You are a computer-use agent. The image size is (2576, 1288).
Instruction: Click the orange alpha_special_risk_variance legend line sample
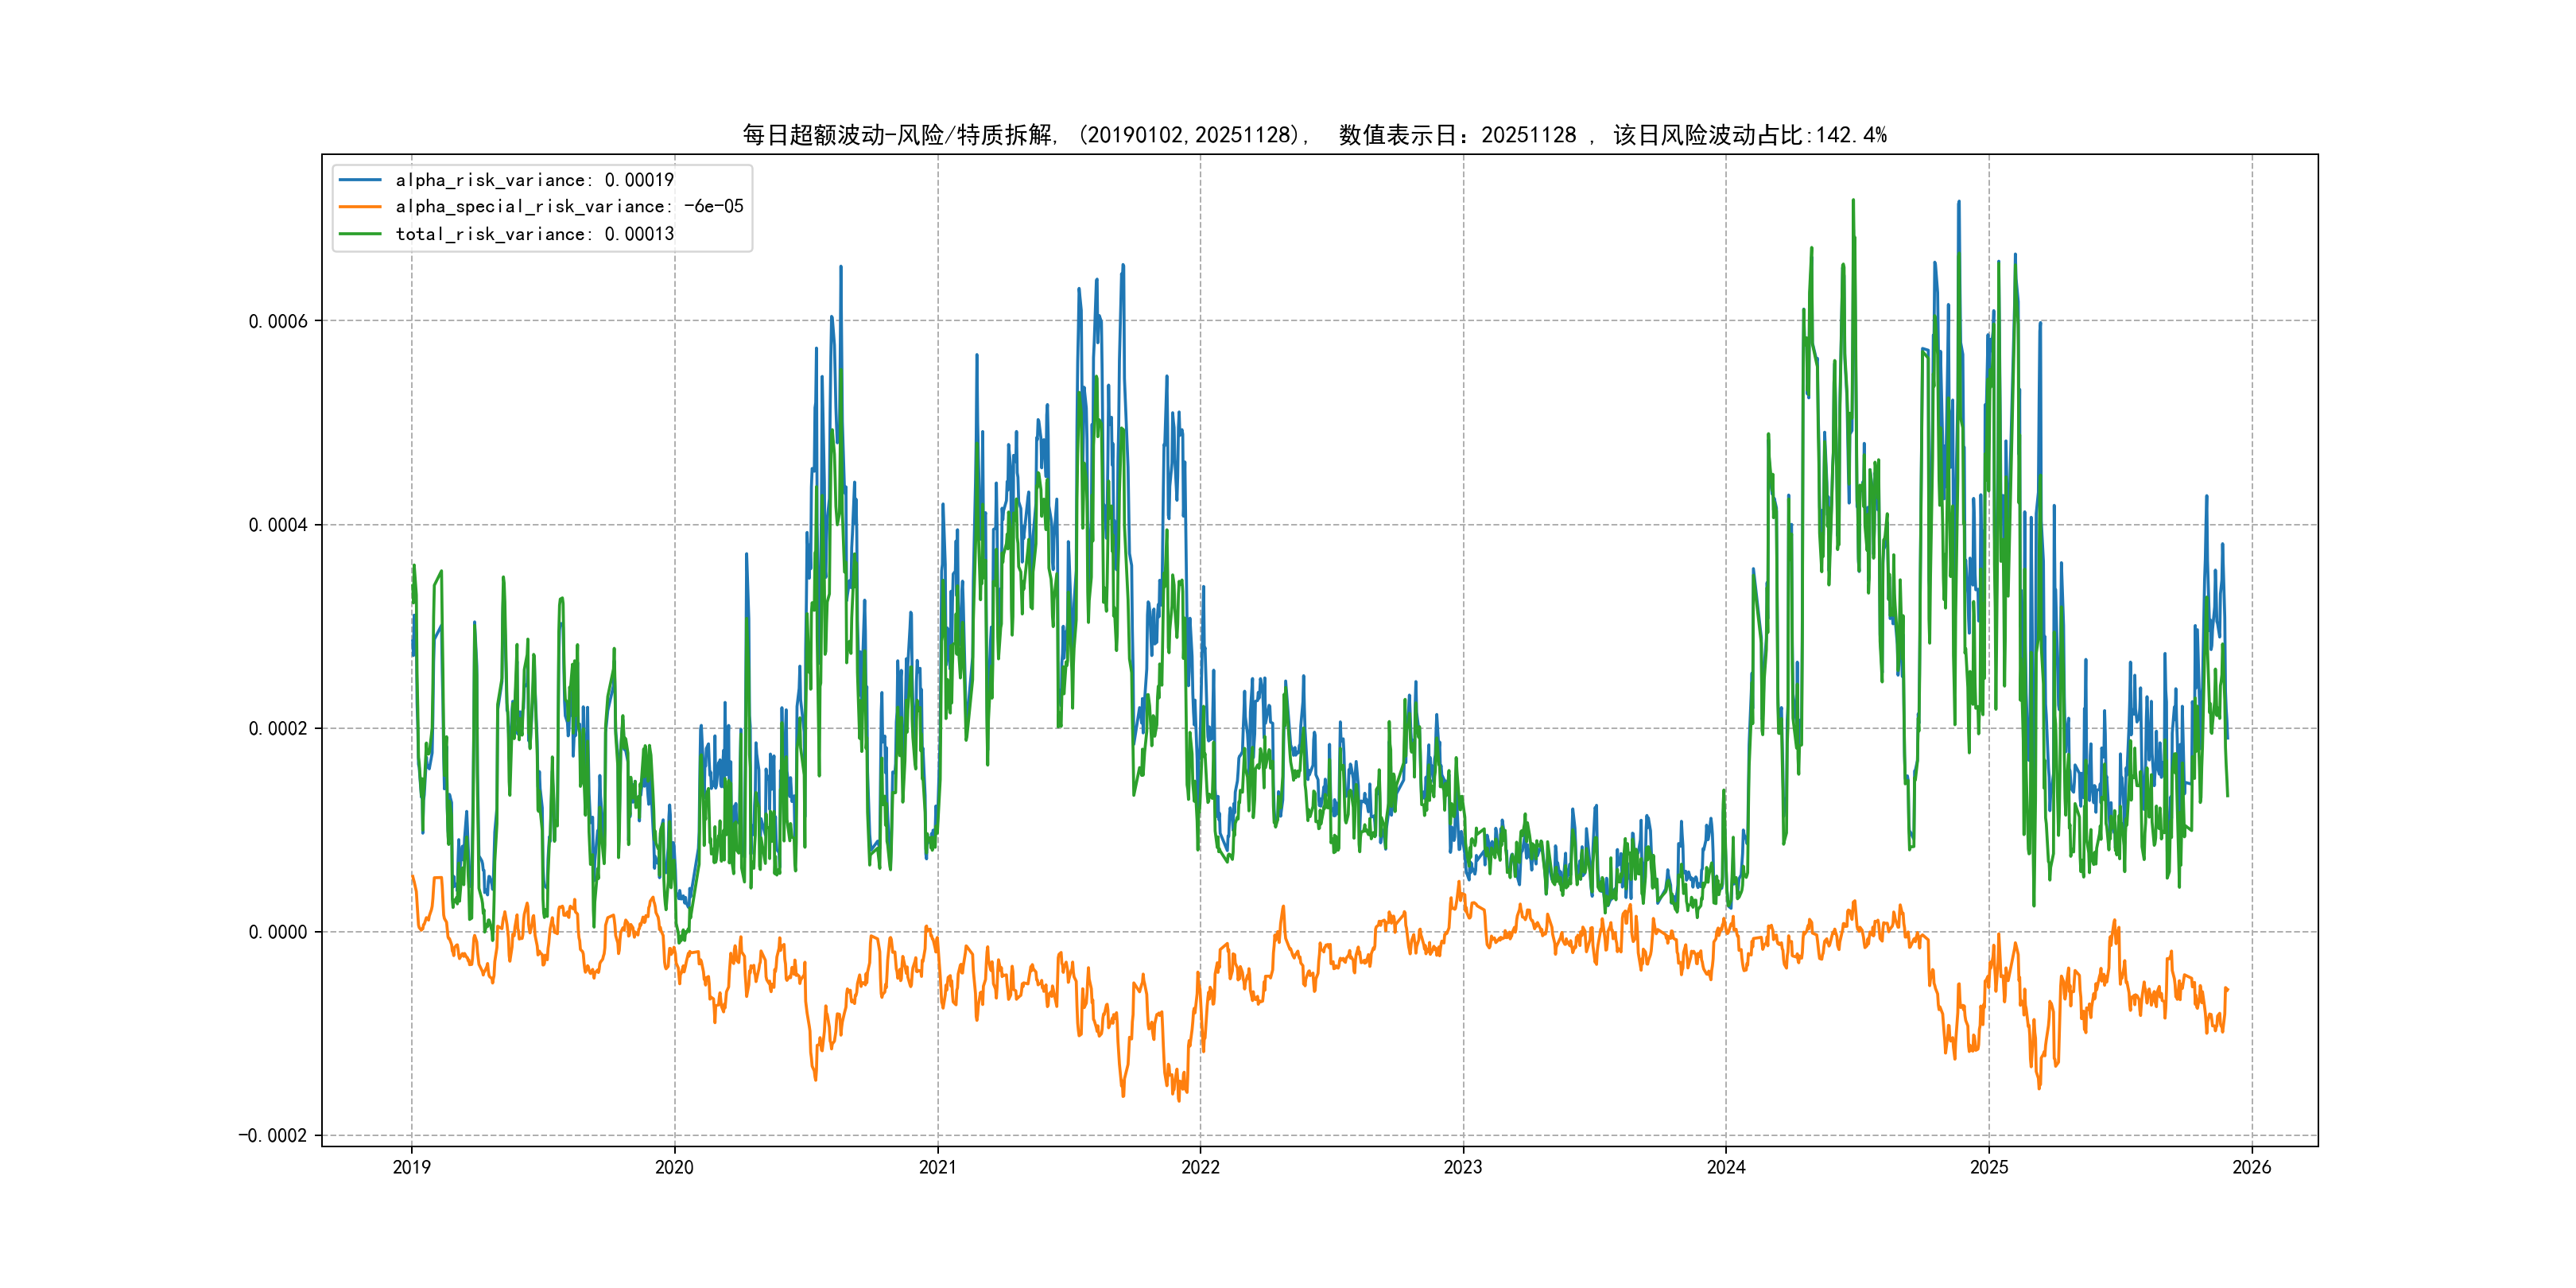click(360, 207)
